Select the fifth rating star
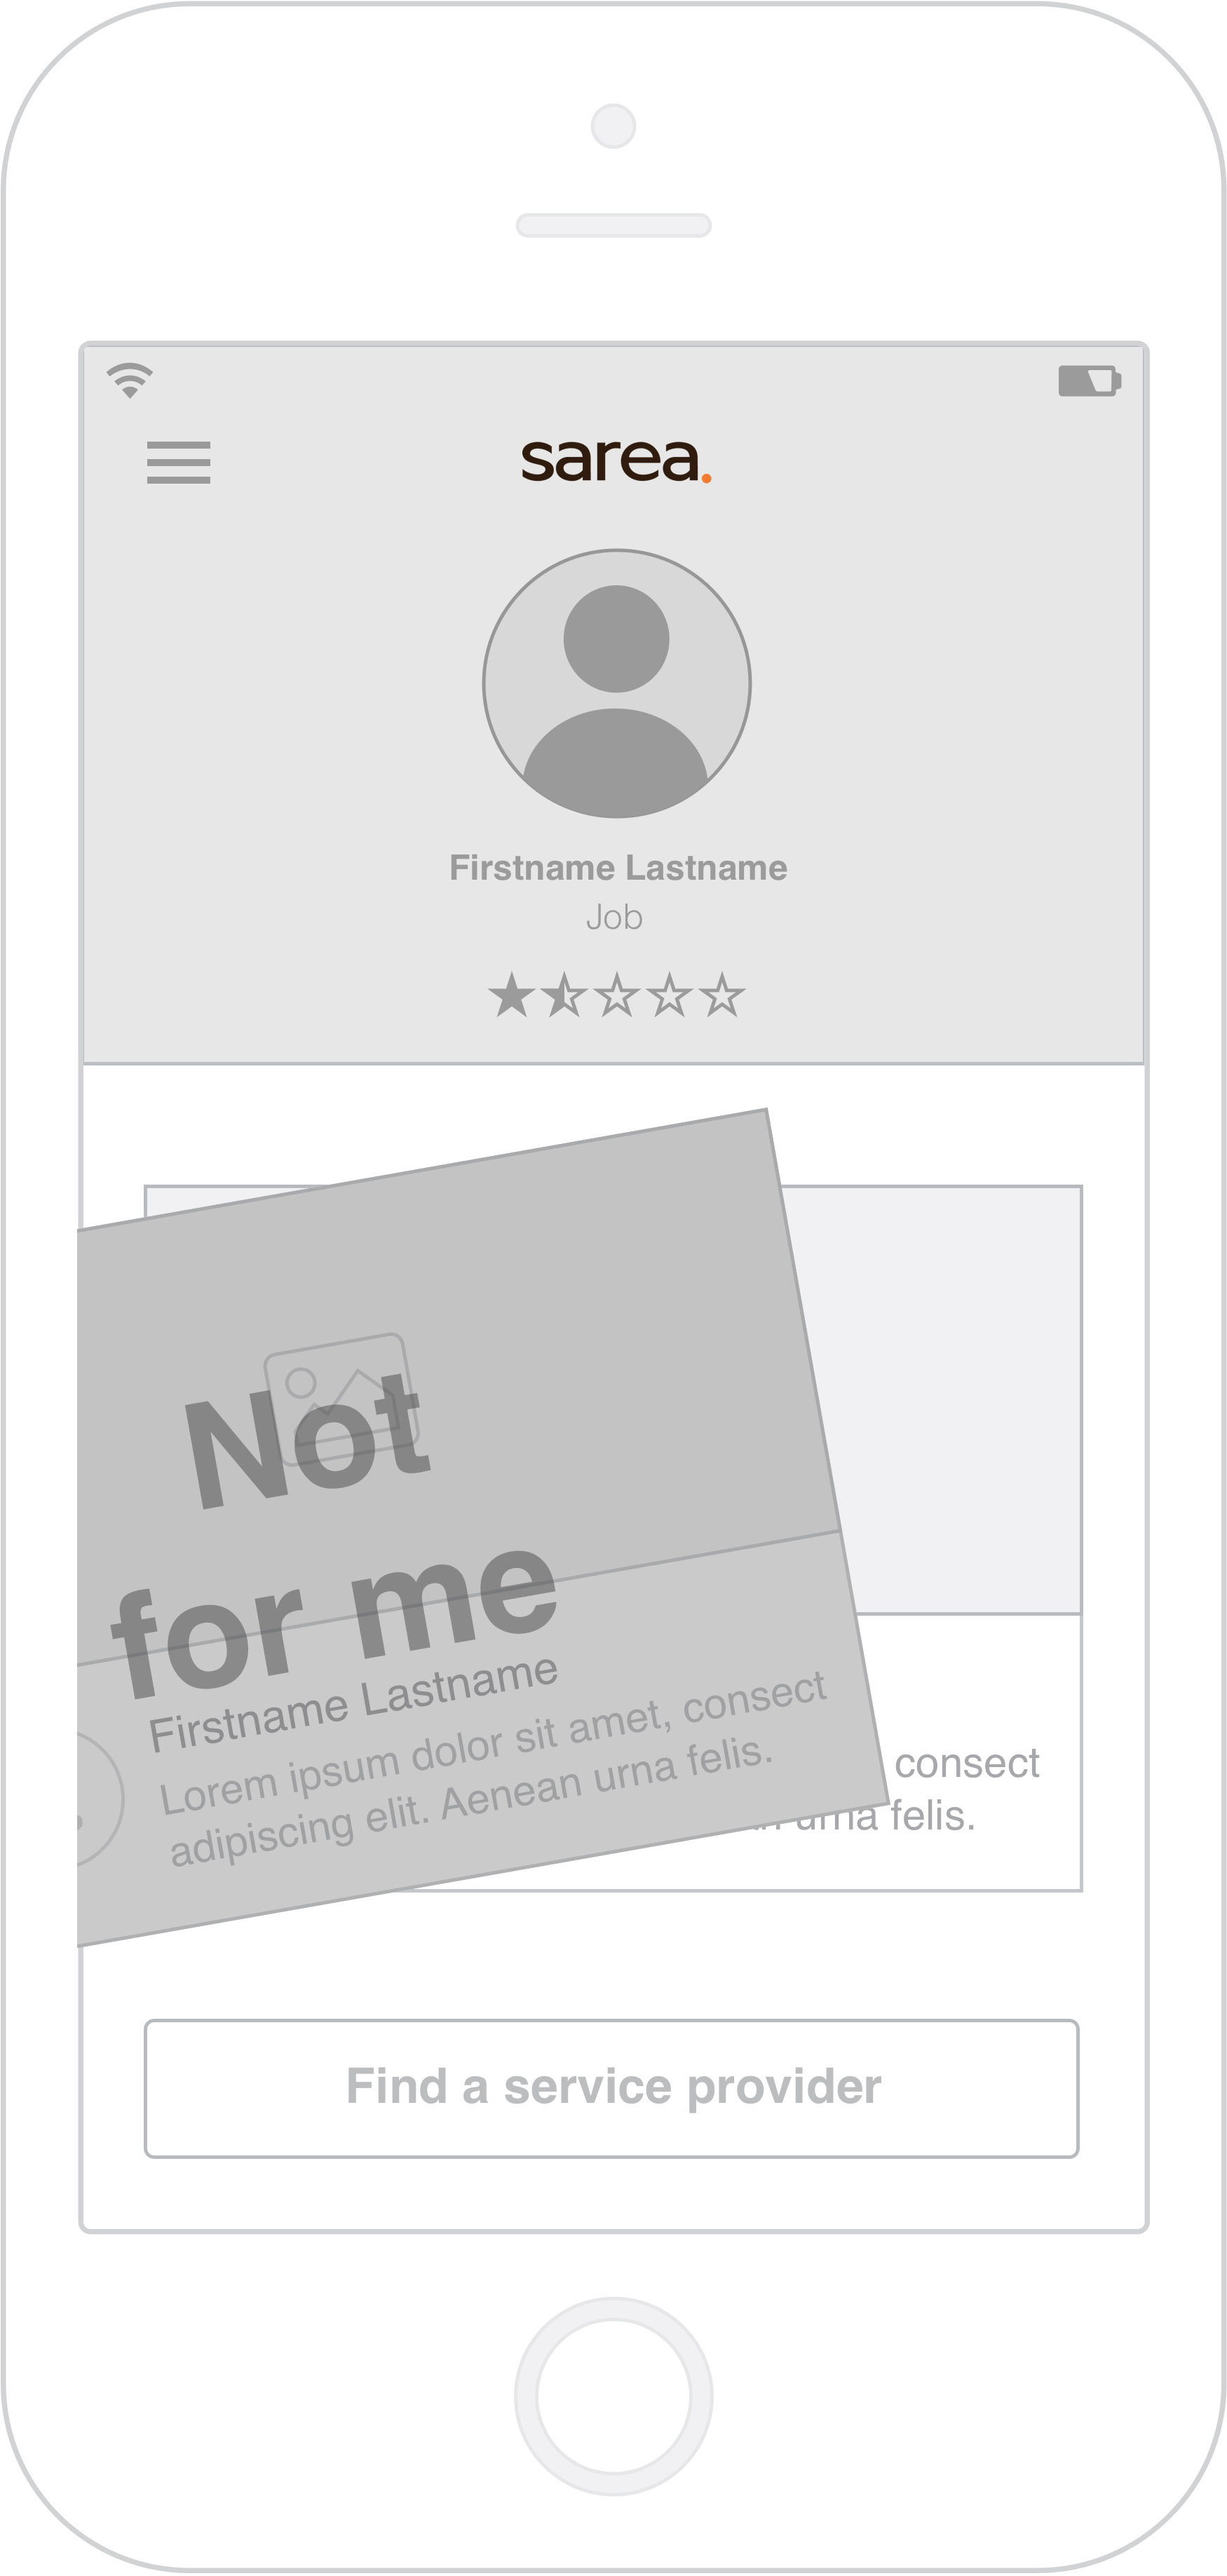The height and width of the screenshot is (2576, 1227). pyautogui.click(x=722, y=995)
